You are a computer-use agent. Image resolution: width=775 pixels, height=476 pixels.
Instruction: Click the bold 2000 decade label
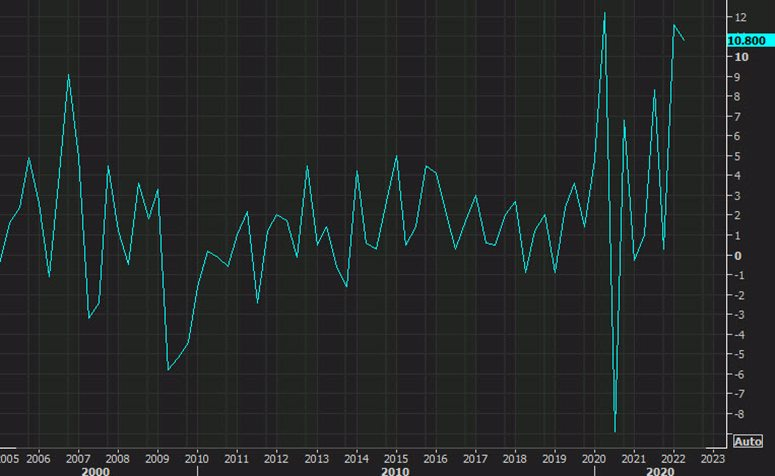click(95, 471)
